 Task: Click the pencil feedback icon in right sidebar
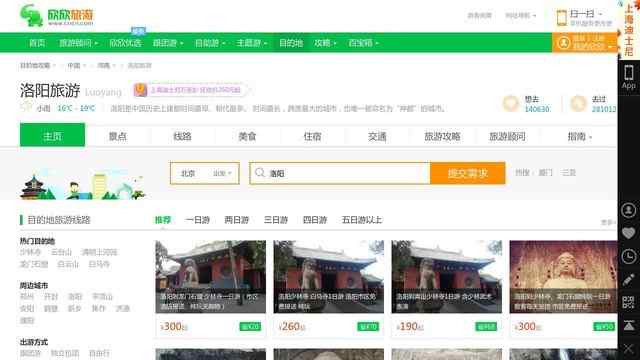click(x=629, y=280)
